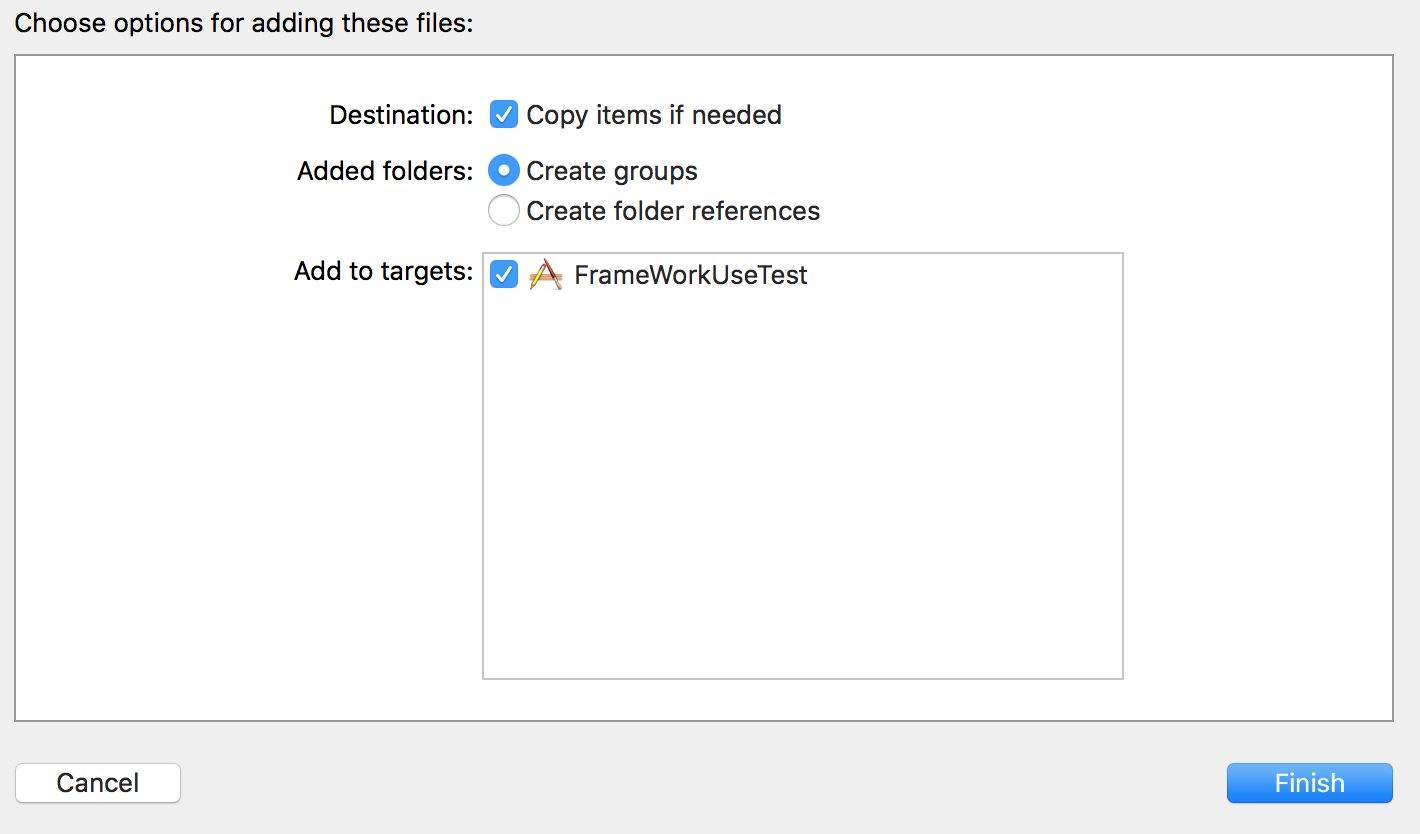The height and width of the screenshot is (834, 1420).
Task: Click gray dialog background between Cancel and Finish
Action: click(700, 783)
